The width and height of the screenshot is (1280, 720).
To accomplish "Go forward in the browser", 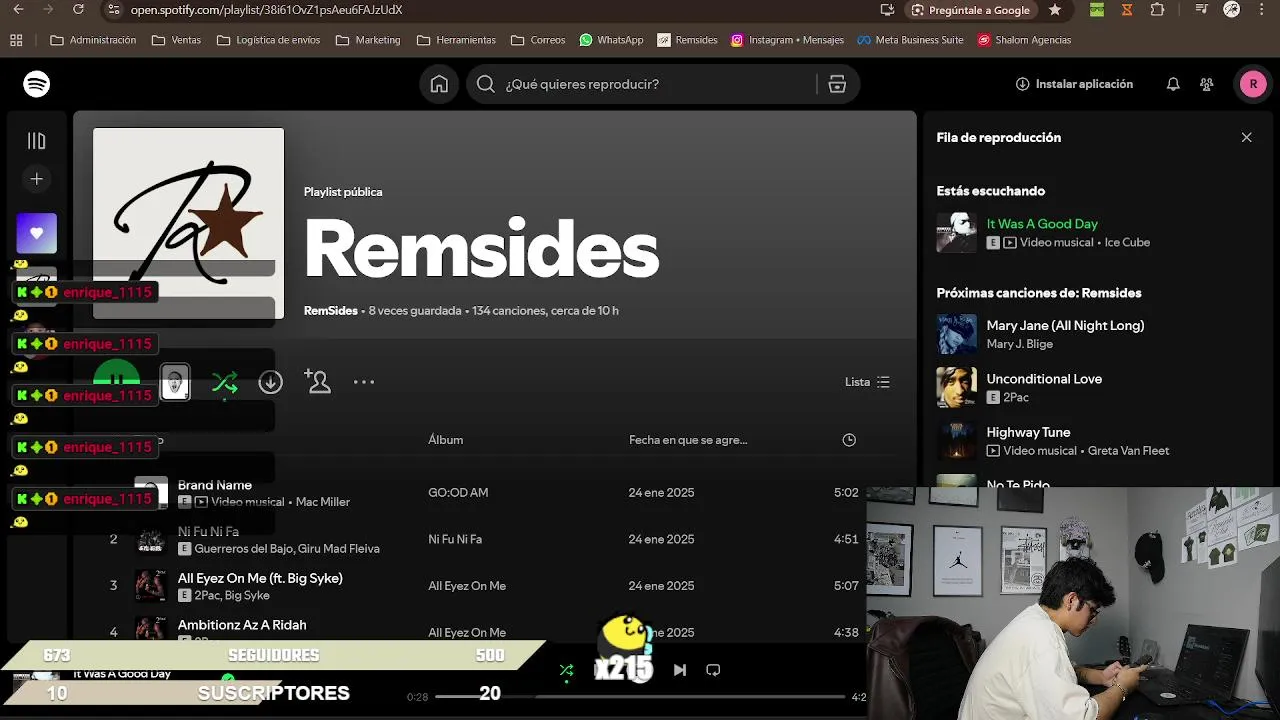I will [48, 10].
